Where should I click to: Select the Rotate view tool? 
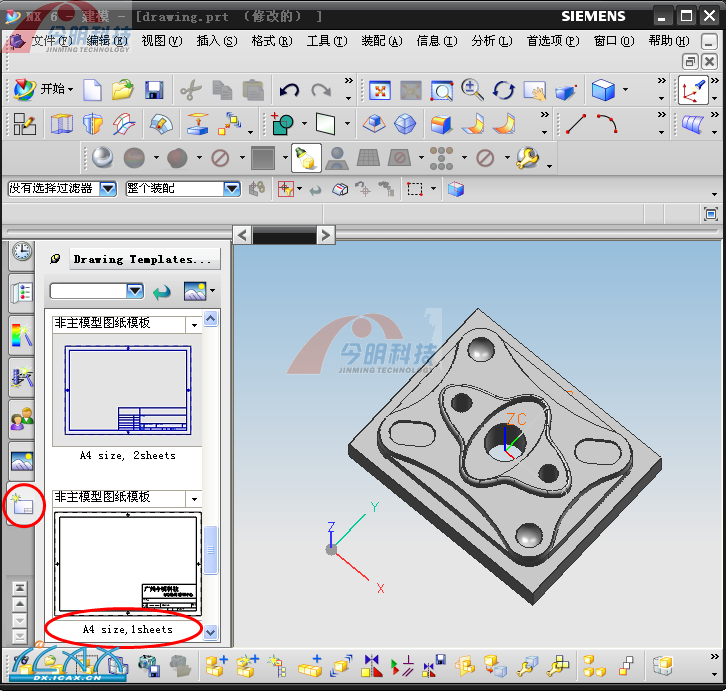point(503,90)
